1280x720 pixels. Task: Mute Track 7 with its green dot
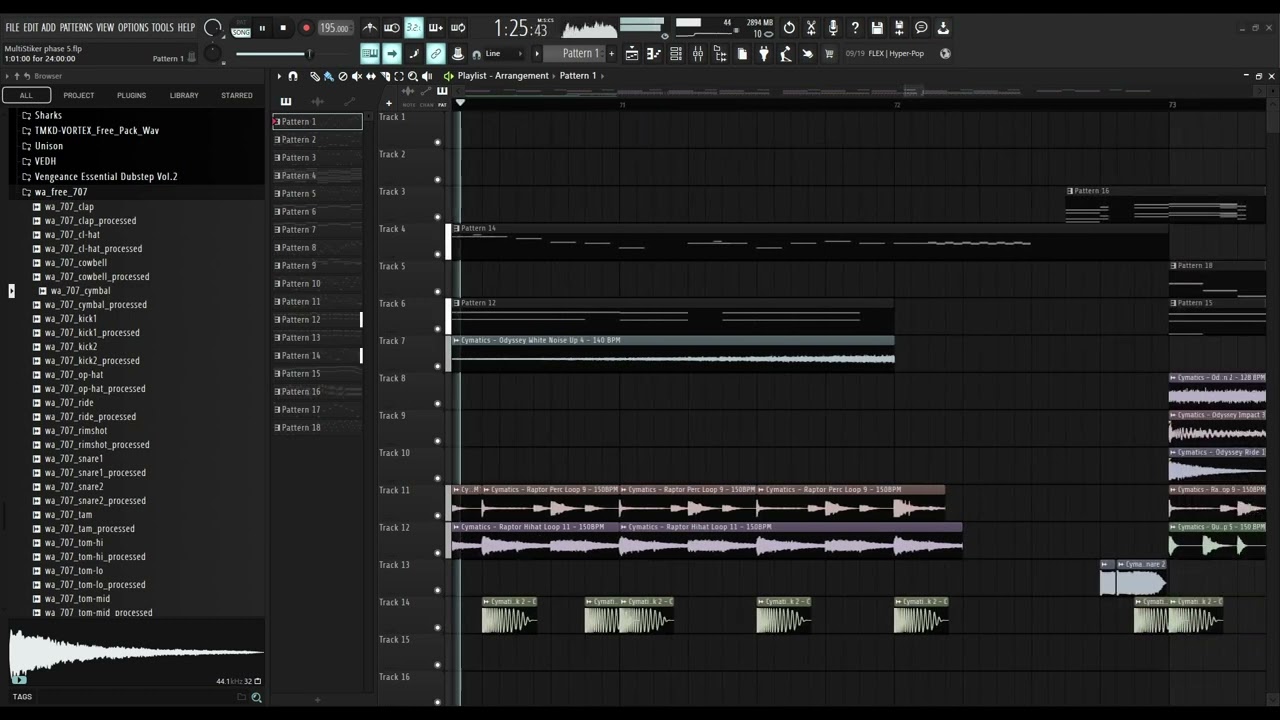[x=437, y=366]
